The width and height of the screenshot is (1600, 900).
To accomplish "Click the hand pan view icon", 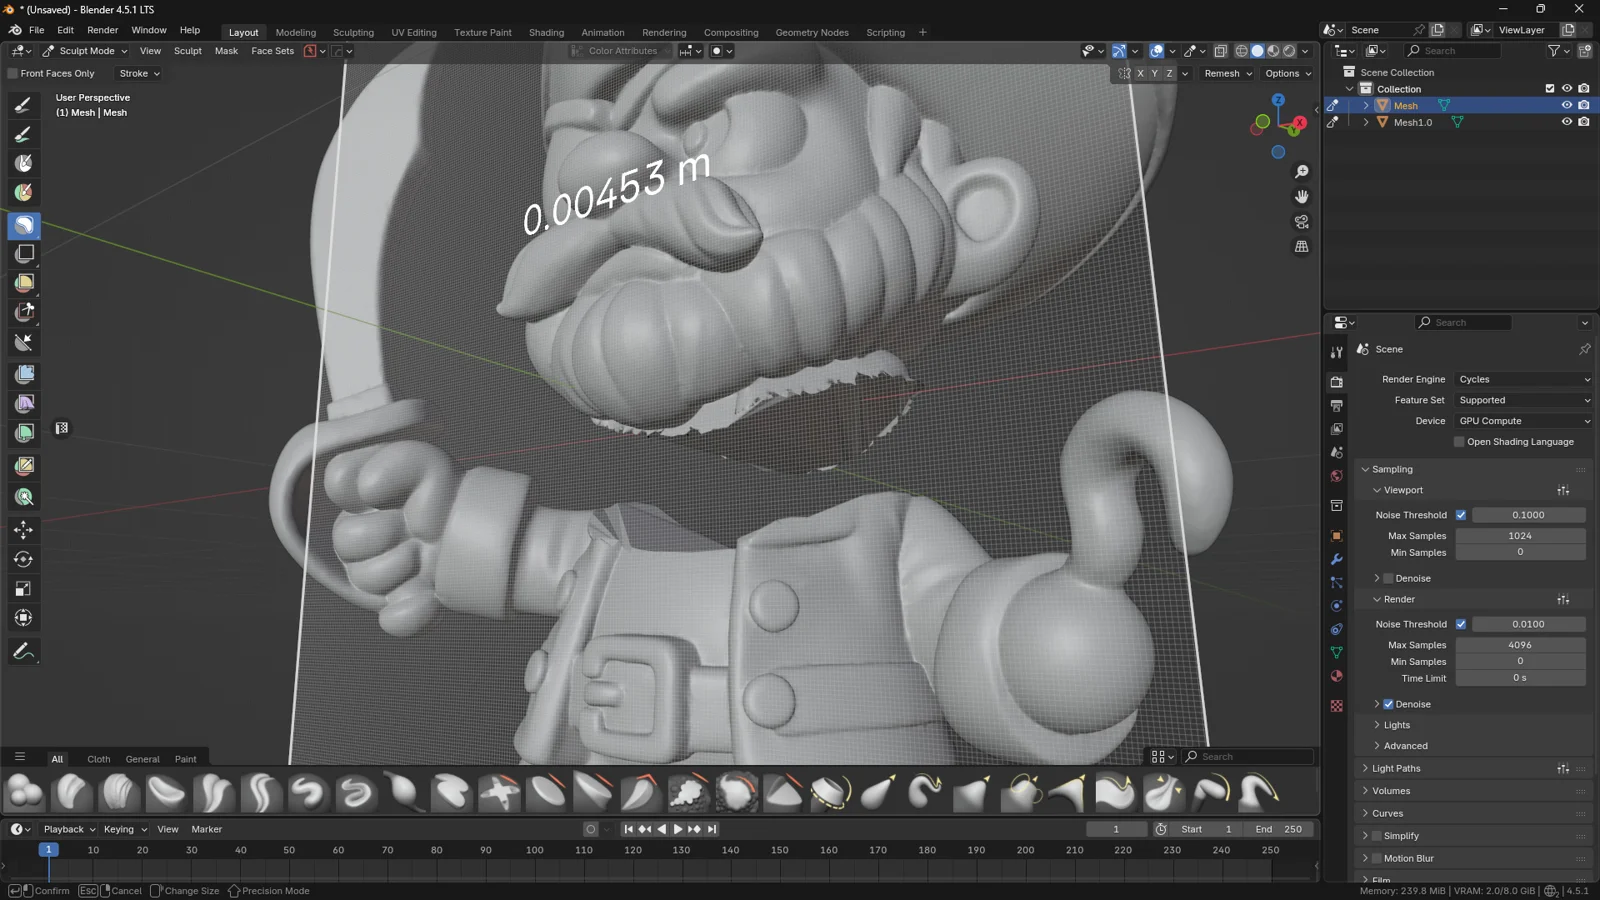I will 1301,197.
